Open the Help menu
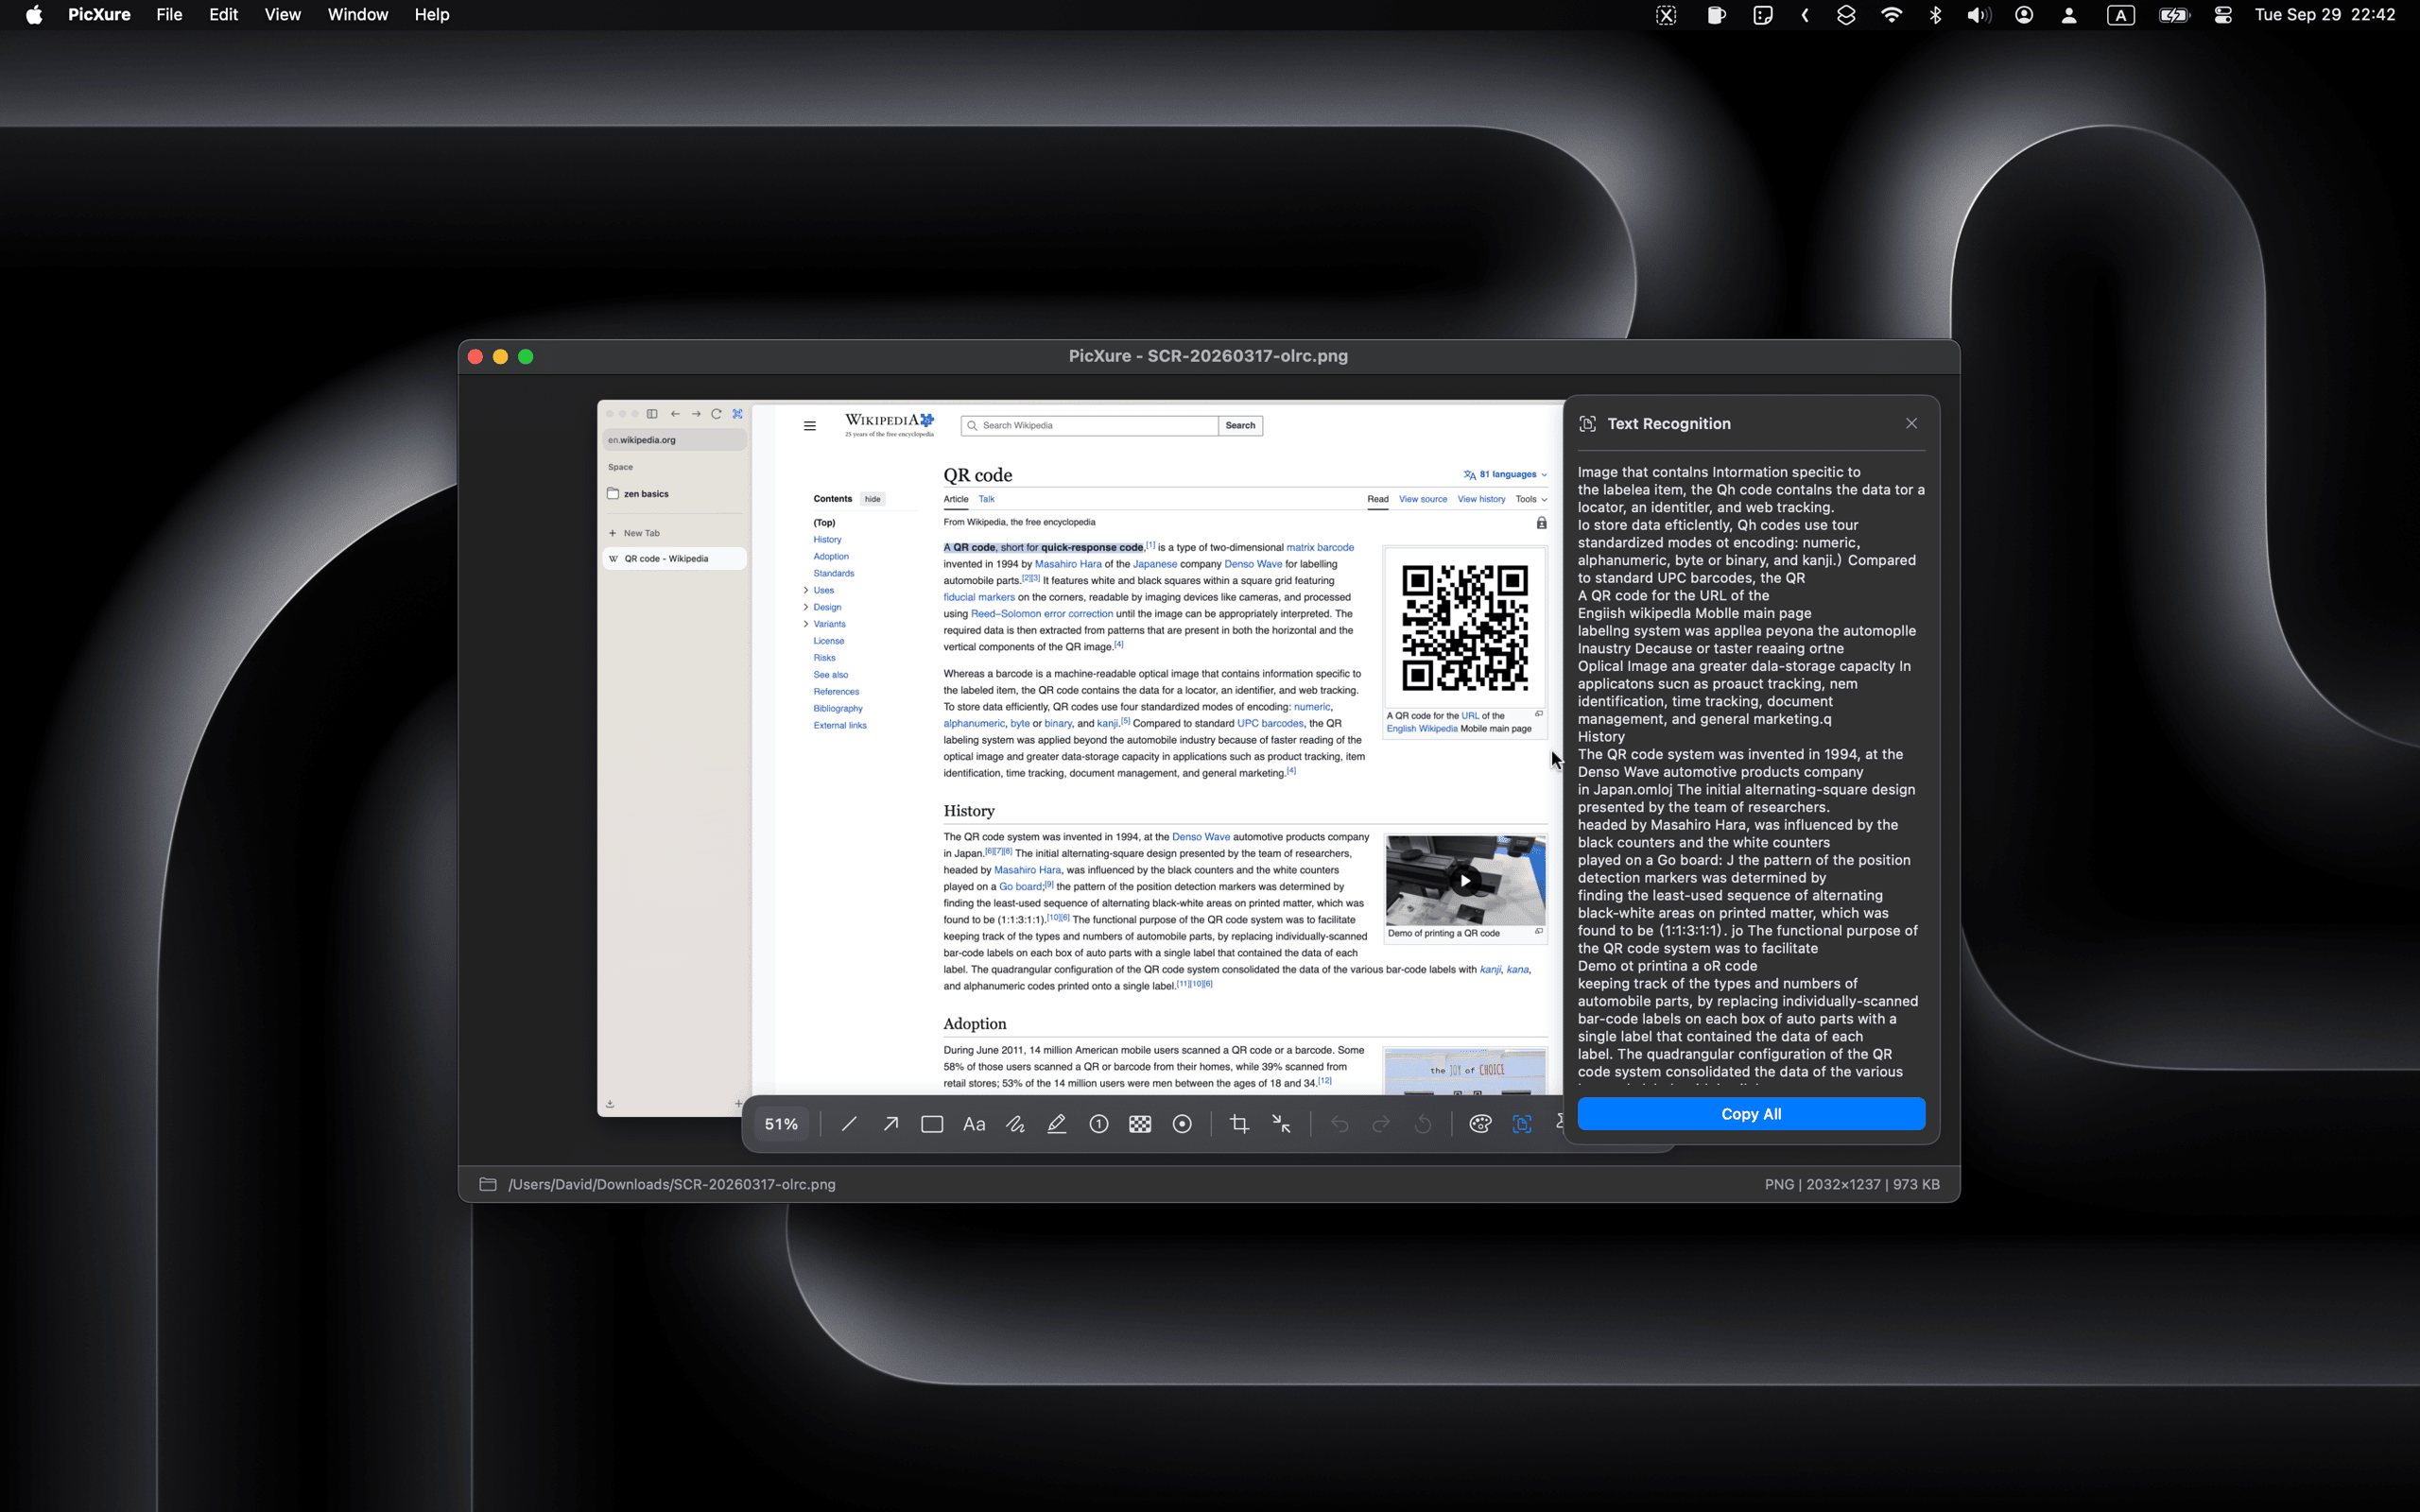Image resolution: width=2420 pixels, height=1512 pixels. tap(432, 15)
